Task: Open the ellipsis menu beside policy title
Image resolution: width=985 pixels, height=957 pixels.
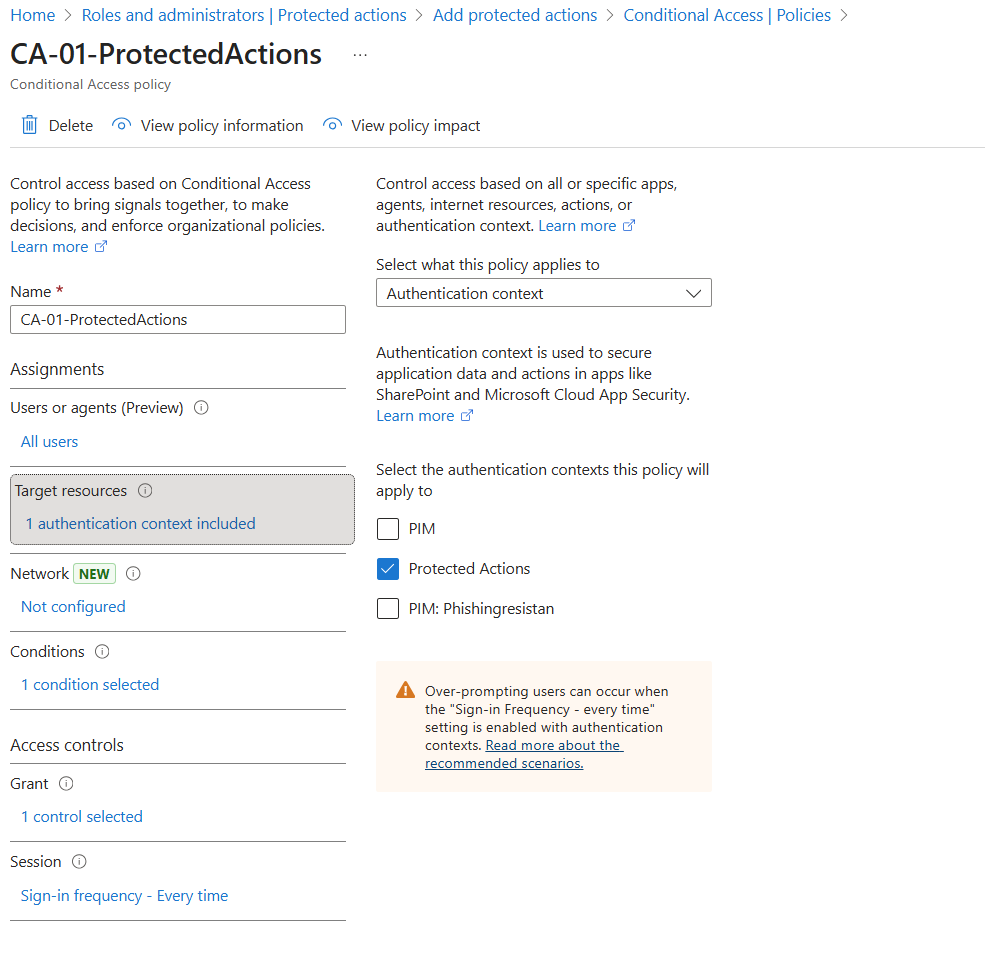Action: pos(360,55)
